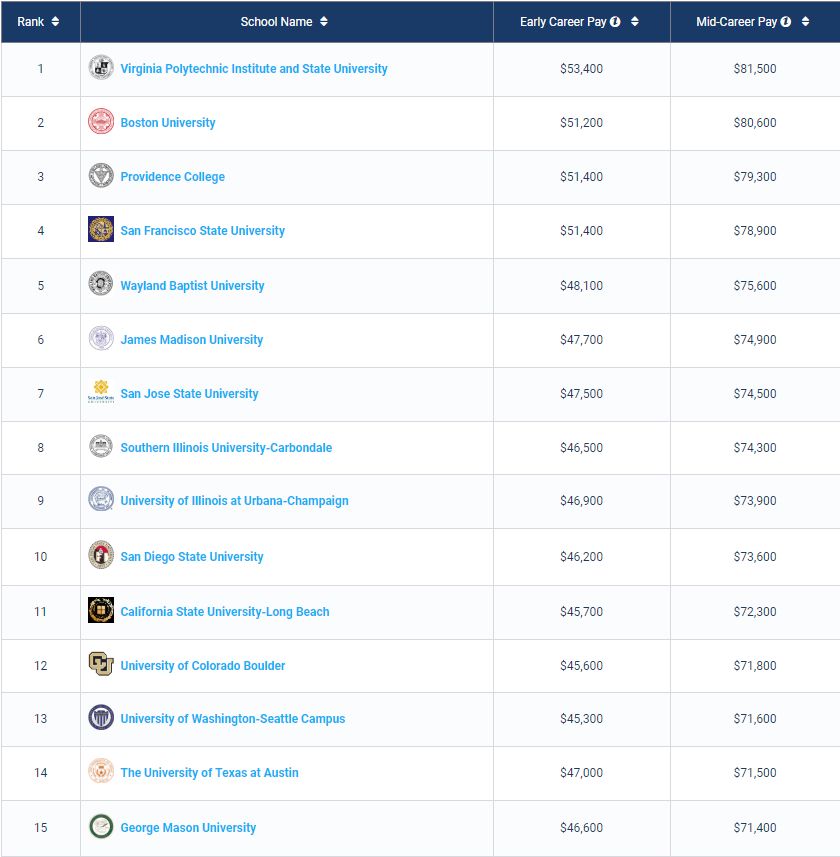Image resolution: width=840 pixels, height=857 pixels.
Task: Click University of Washington-Seattle seal
Action: point(101,717)
